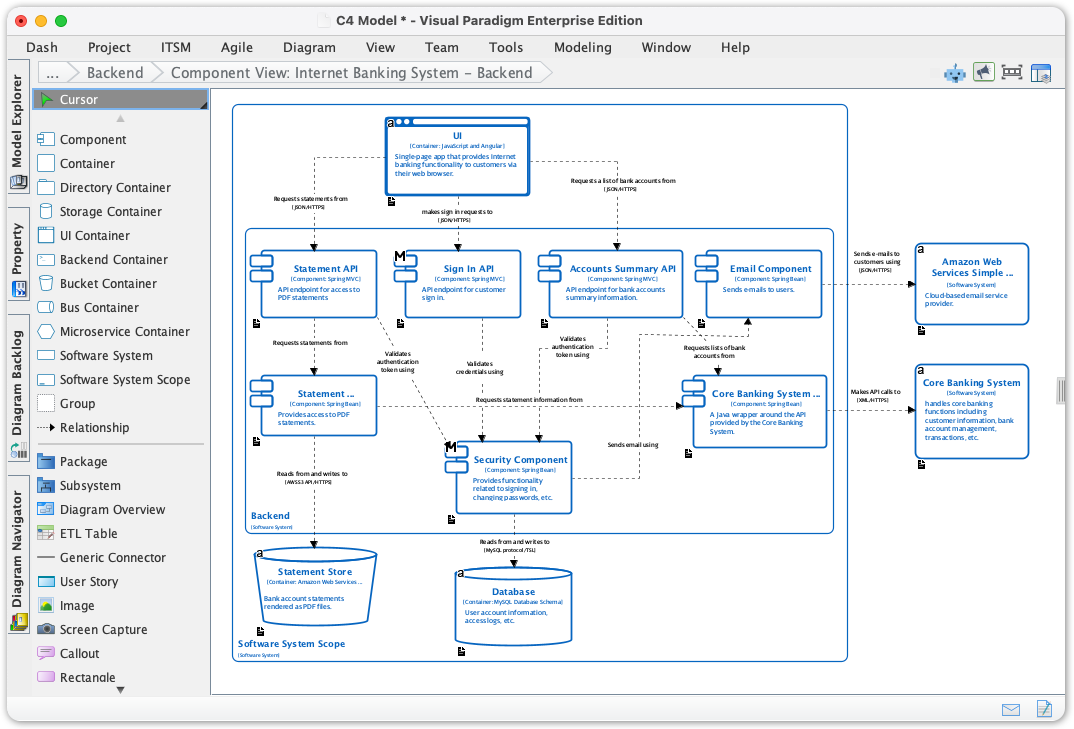Expand the breadcrumb ellipsis to show full path
The height and width of the screenshot is (729, 1074).
point(53,72)
